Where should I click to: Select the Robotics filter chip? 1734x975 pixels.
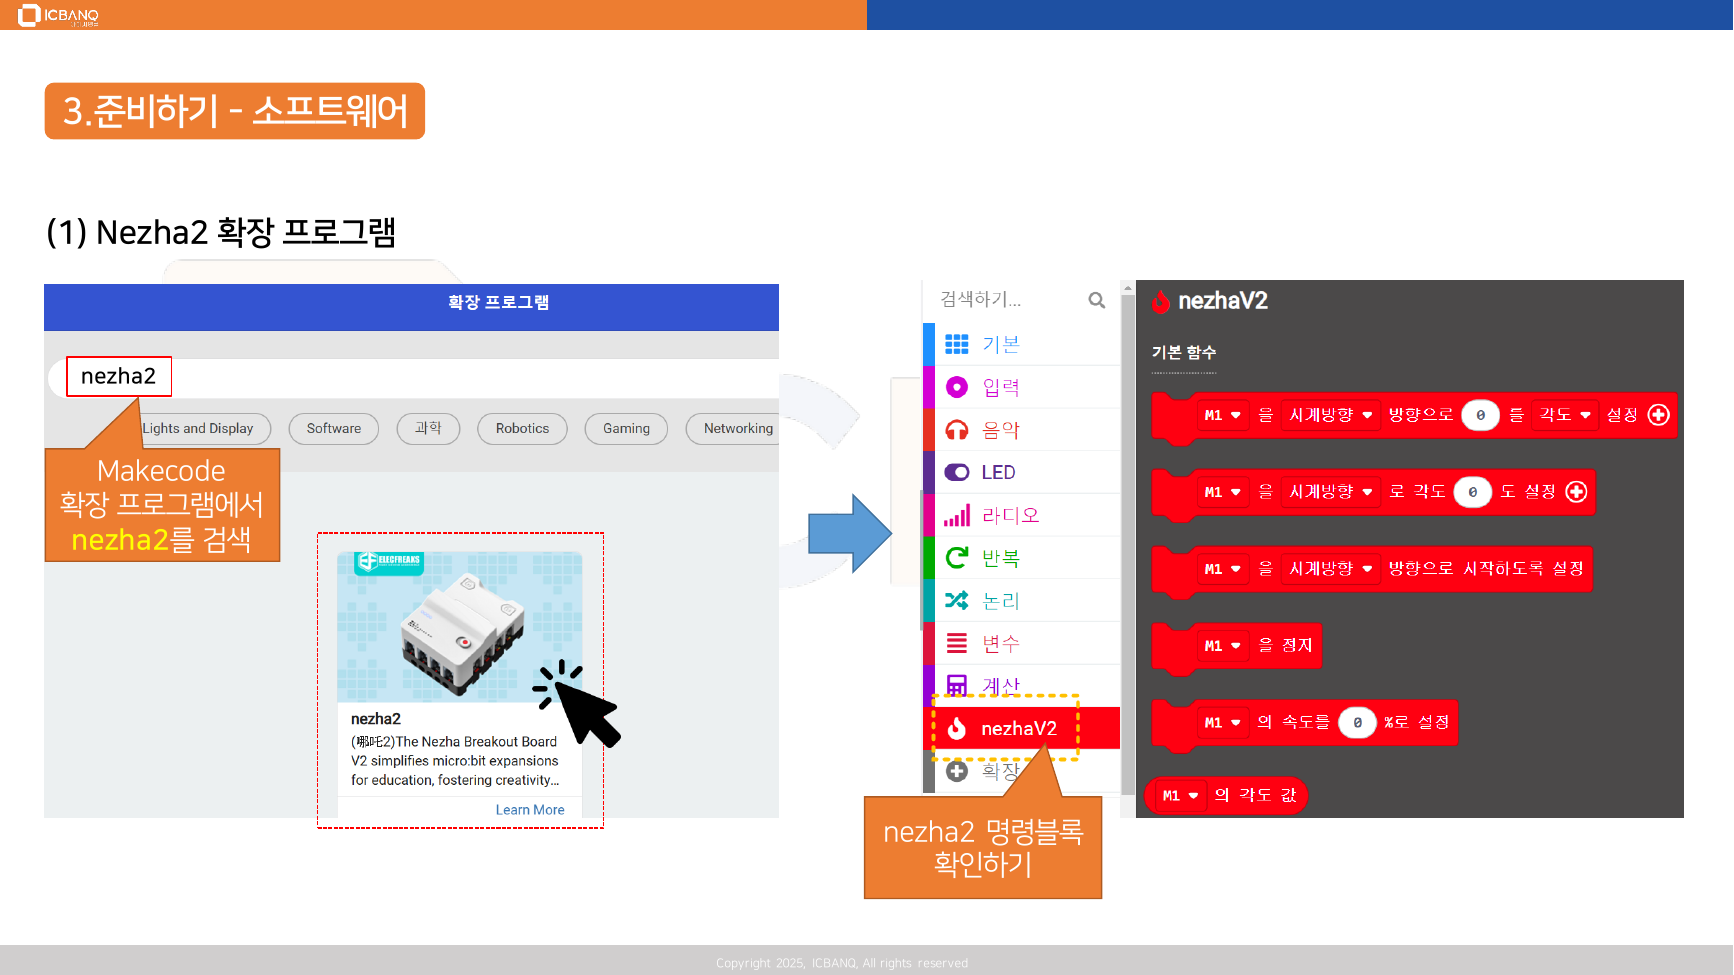523,429
